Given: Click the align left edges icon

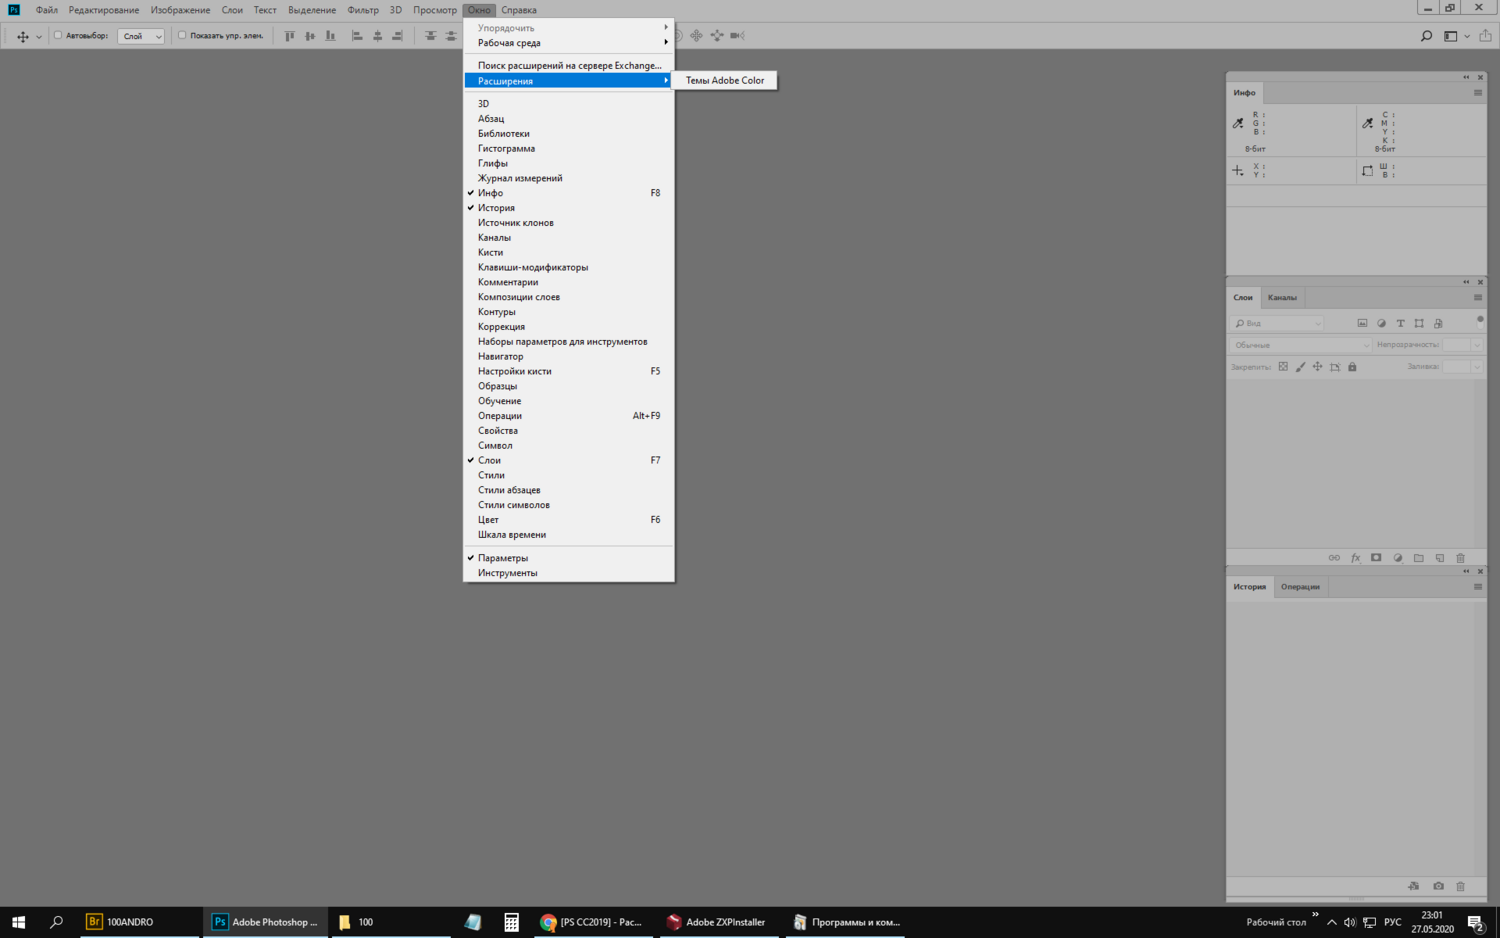Looking at the screenshot, I should coord(357,36).
